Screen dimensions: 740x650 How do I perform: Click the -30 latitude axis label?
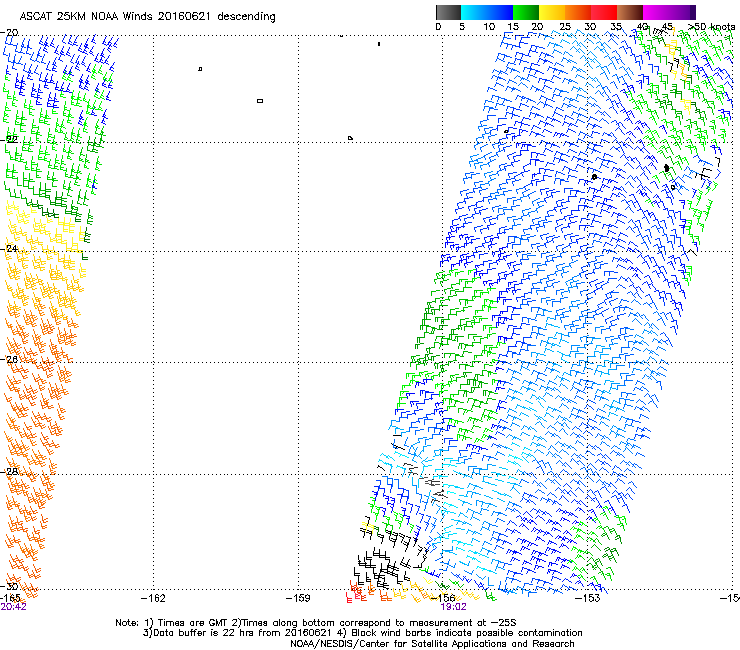9,586
